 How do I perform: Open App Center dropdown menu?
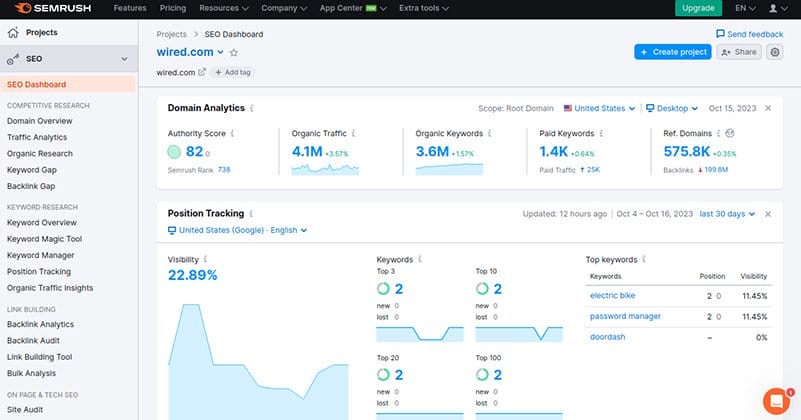tap(353, 8)
